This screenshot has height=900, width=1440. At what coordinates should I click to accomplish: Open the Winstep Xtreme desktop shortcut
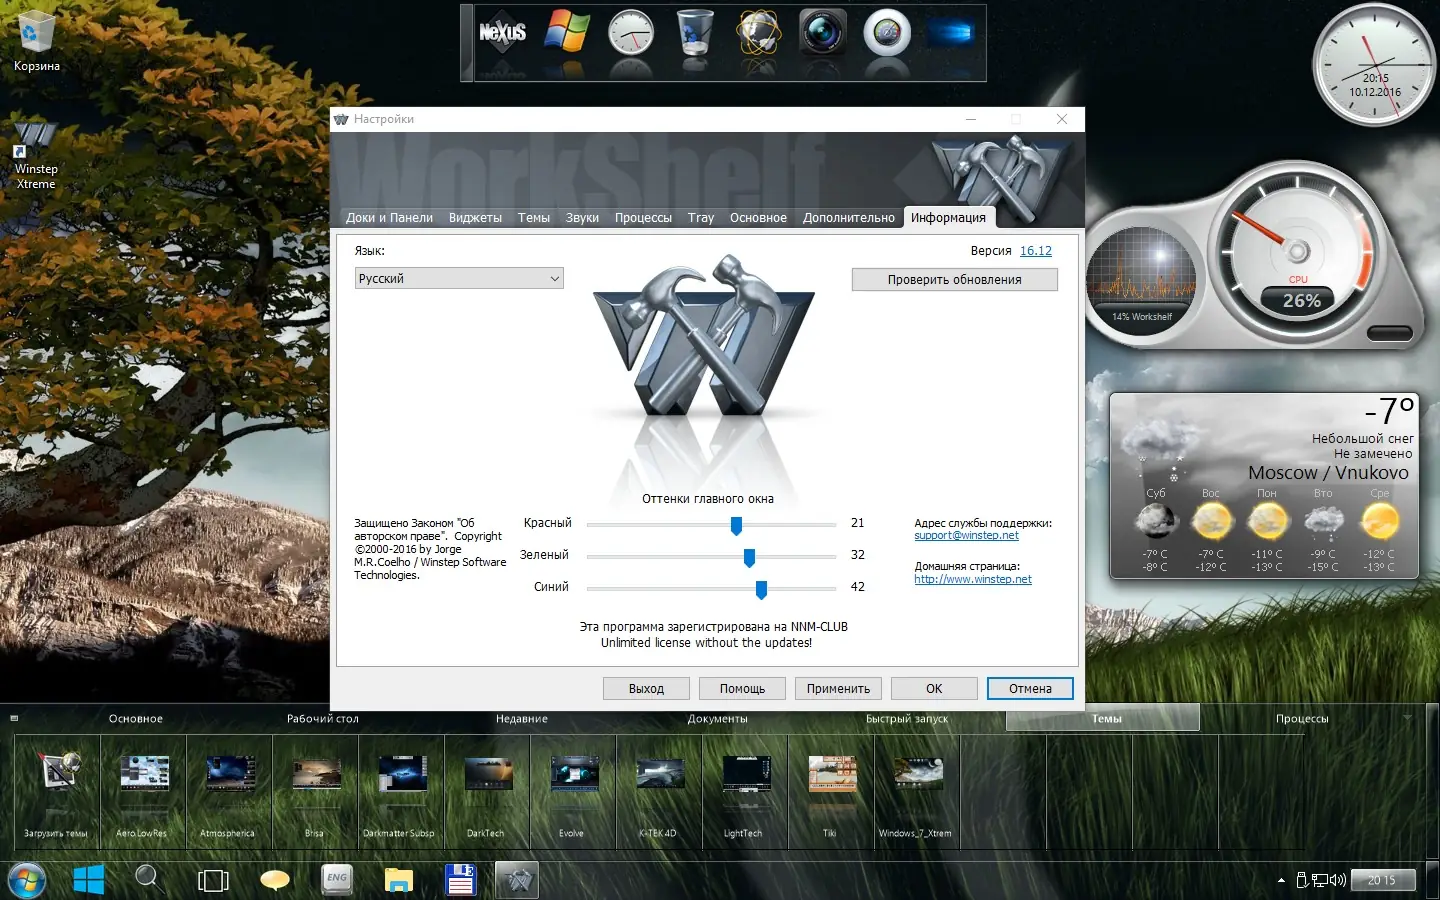36,155
